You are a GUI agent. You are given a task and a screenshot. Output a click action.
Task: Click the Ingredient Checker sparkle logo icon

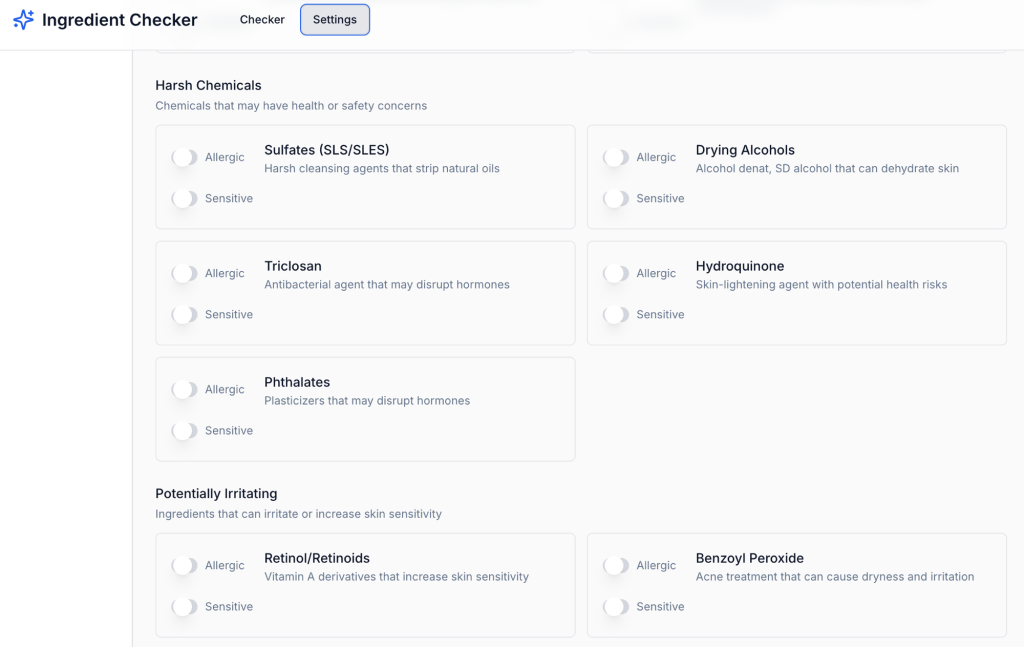(23, 20)
